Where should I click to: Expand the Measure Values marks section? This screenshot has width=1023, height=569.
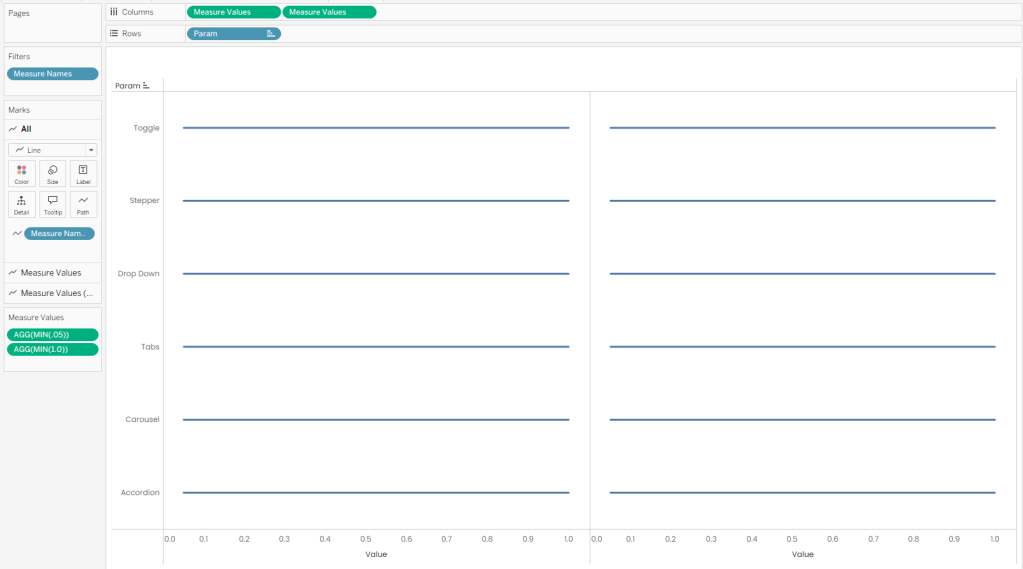[53, 273]
